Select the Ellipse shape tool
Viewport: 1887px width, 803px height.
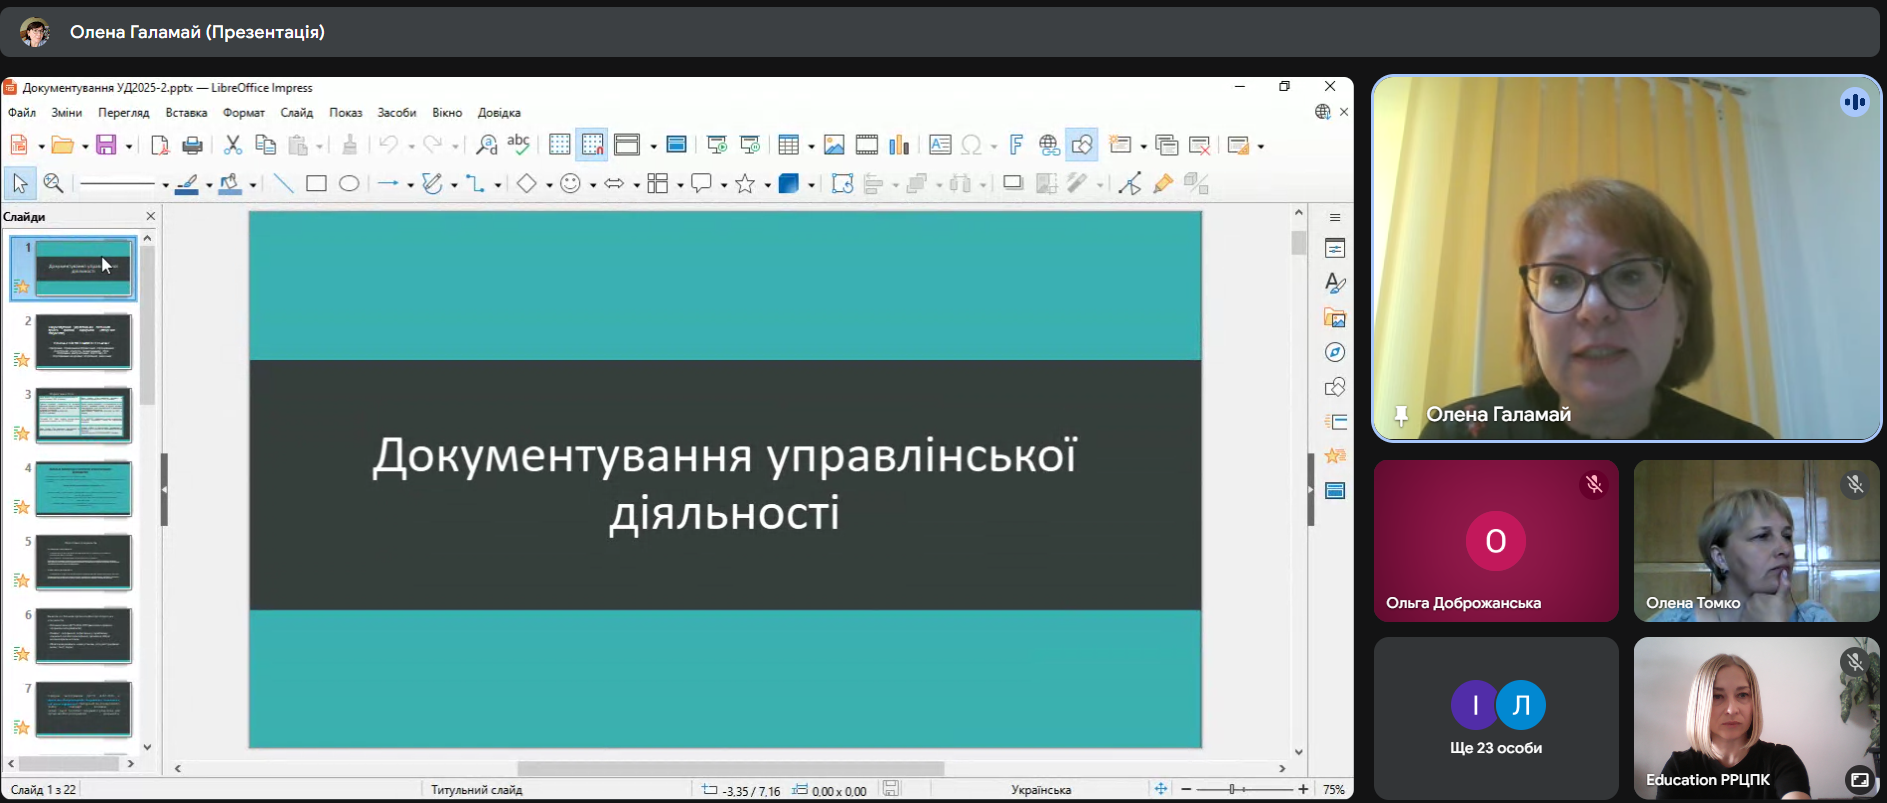(349, 184)
